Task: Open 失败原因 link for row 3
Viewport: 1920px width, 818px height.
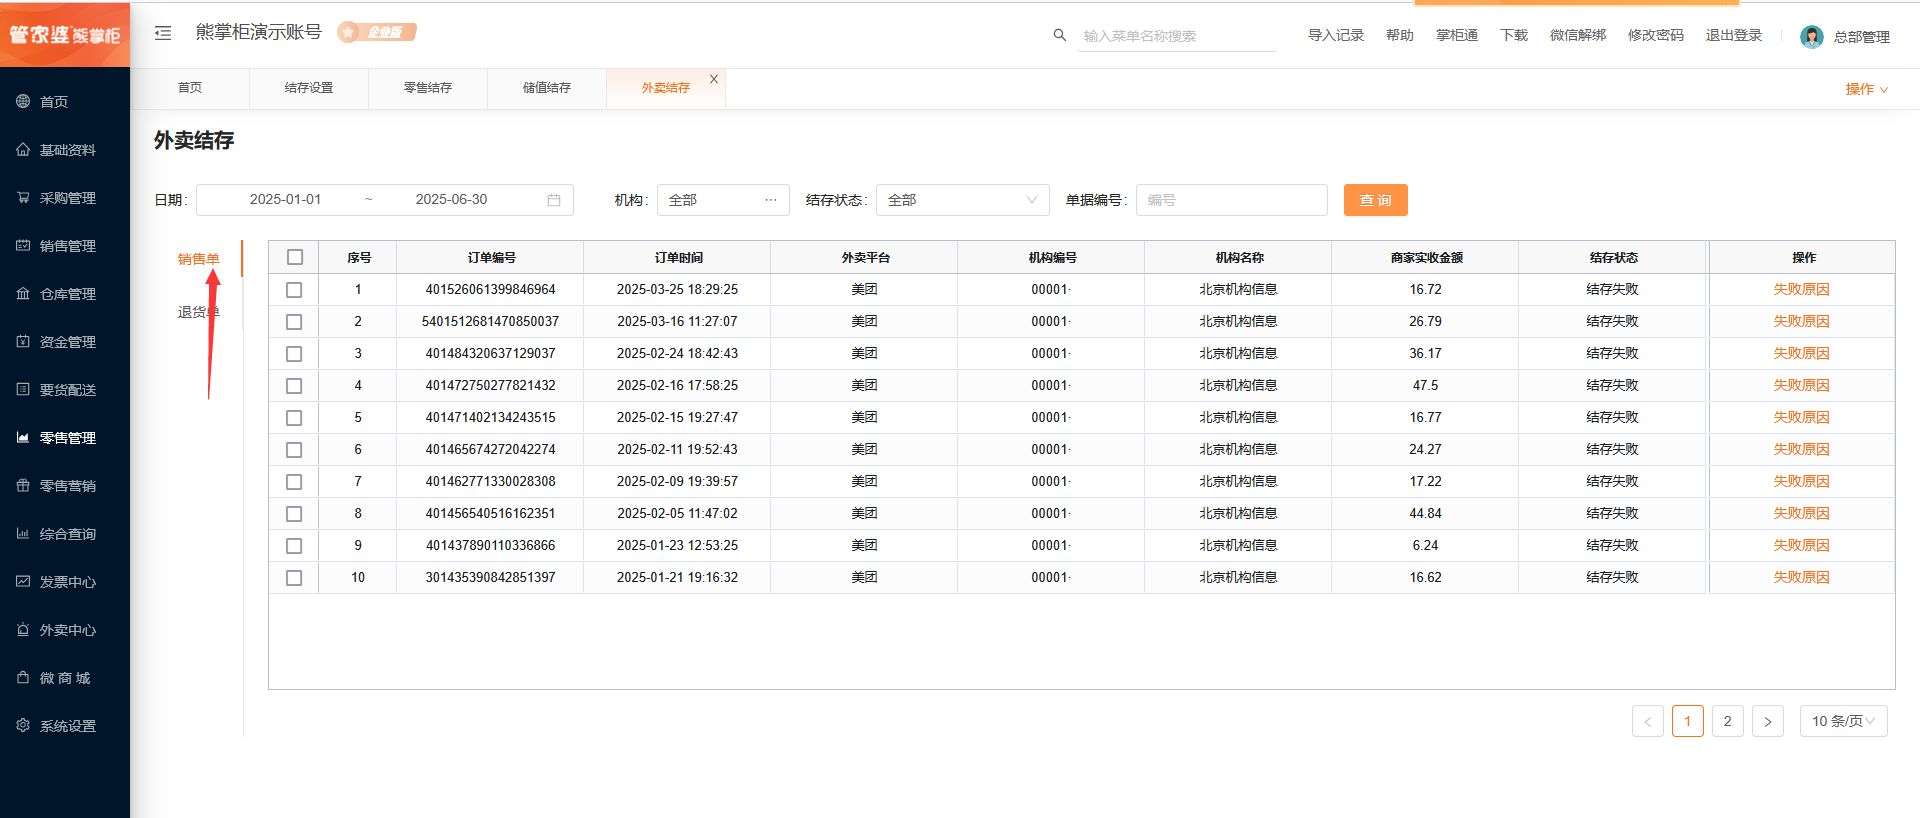Action: point(1801,354)
